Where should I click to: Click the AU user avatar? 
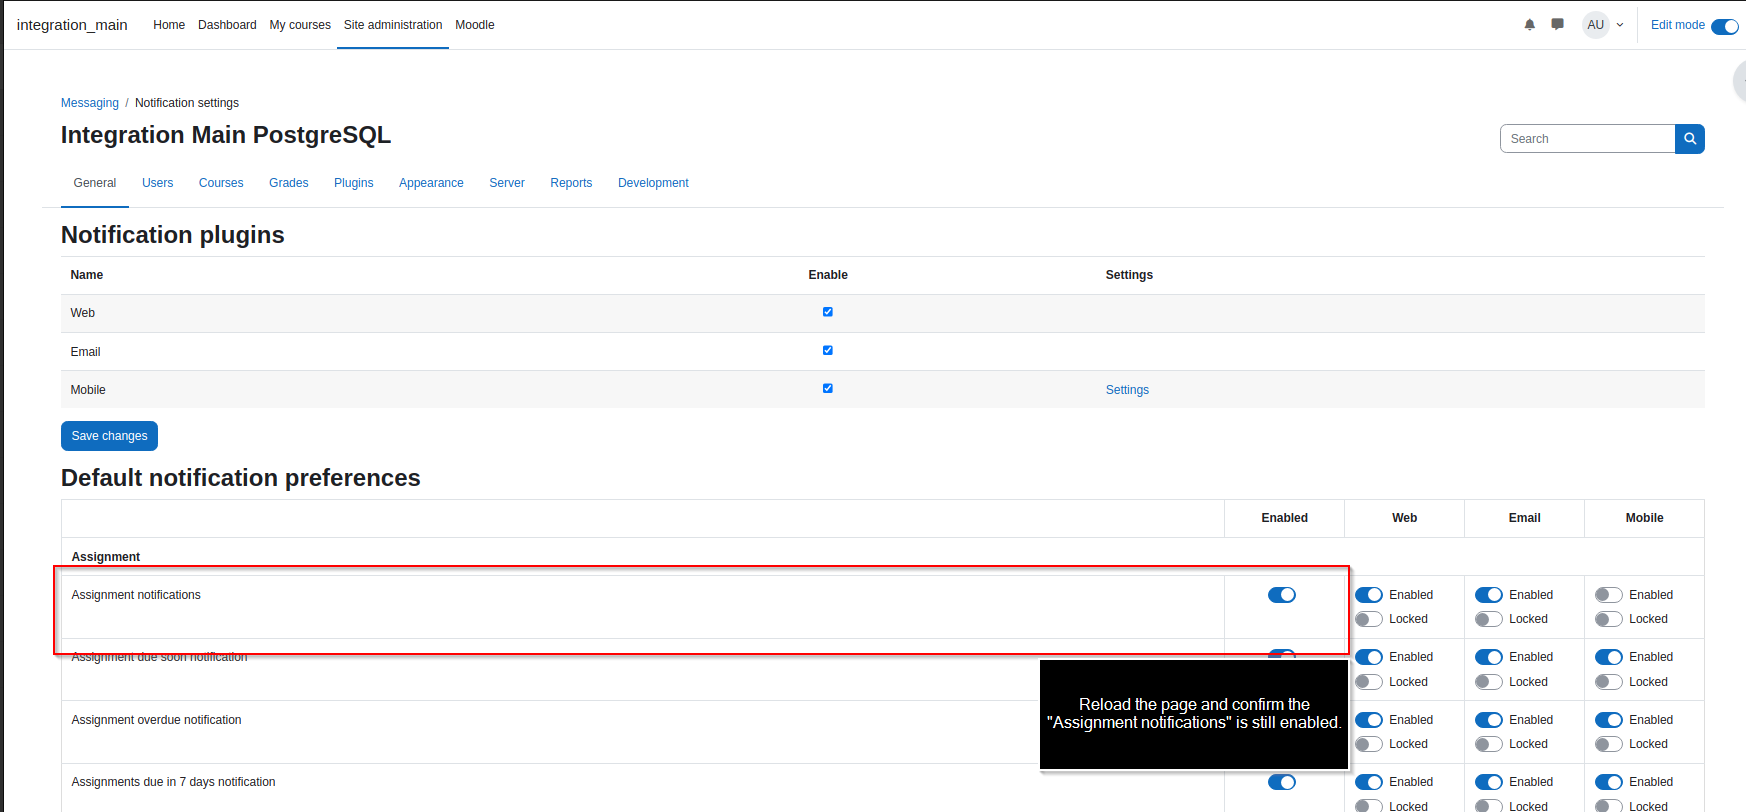pyautogui.click(x=1595, y=25)
